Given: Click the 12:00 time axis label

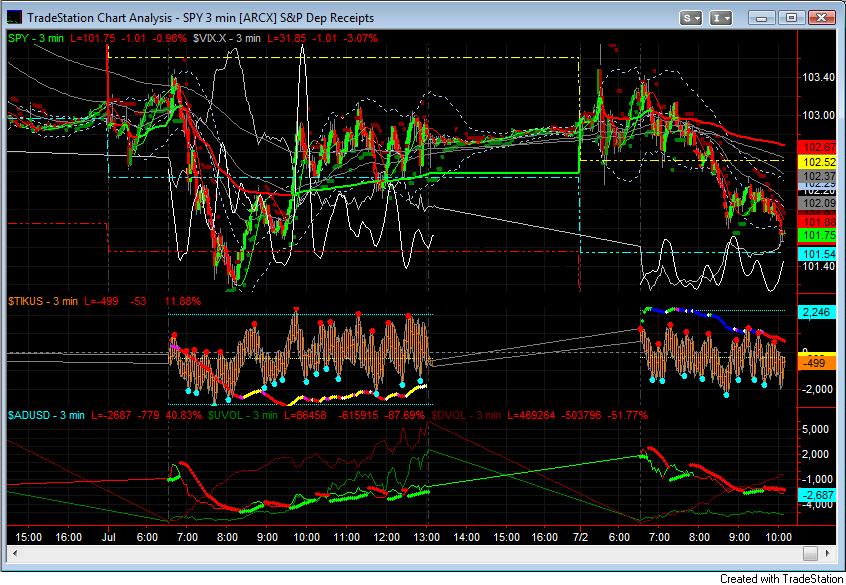Looking at the screenshot, I should [x=386, y=537].
